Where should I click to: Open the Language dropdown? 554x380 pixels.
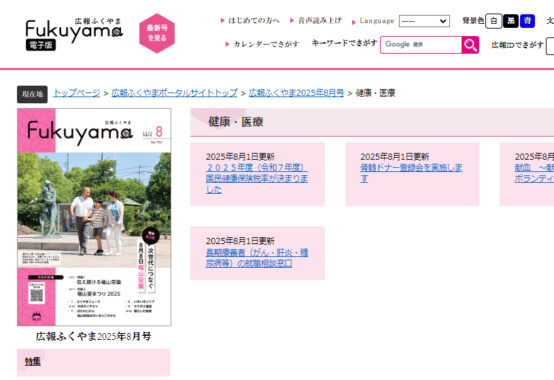coord(424,21)
